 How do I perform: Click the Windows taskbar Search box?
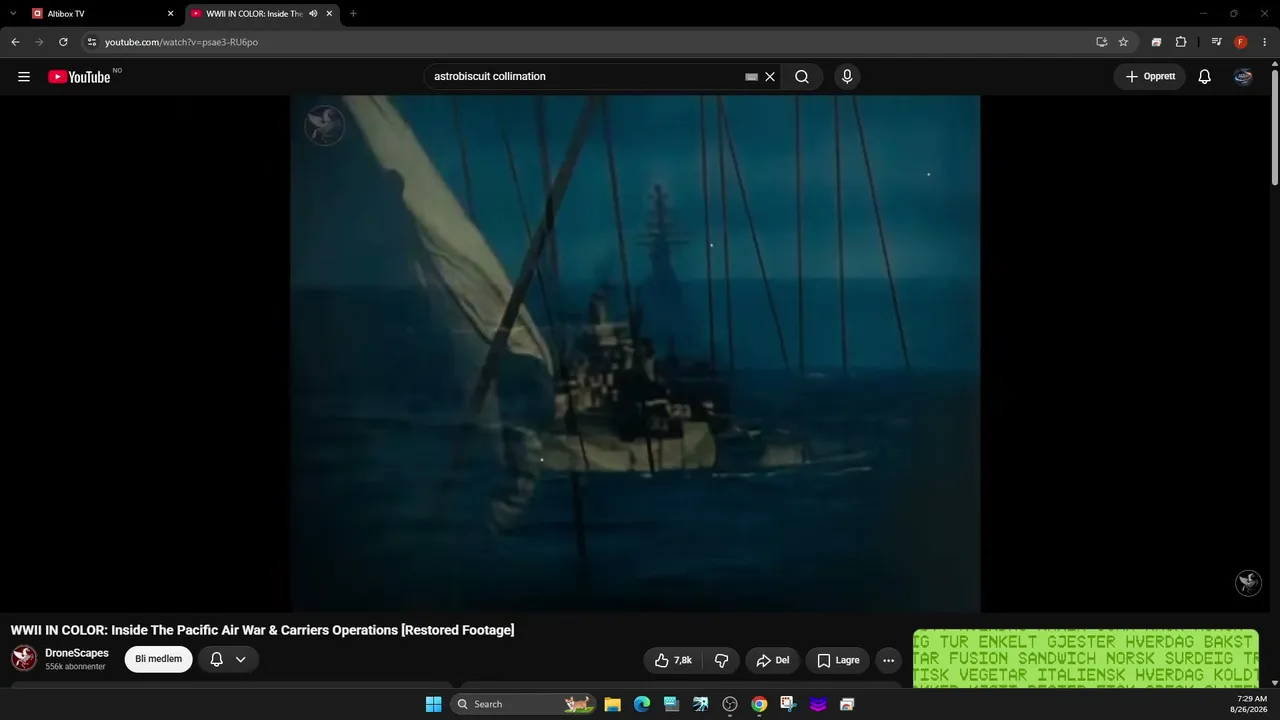(x=522, y=704)
